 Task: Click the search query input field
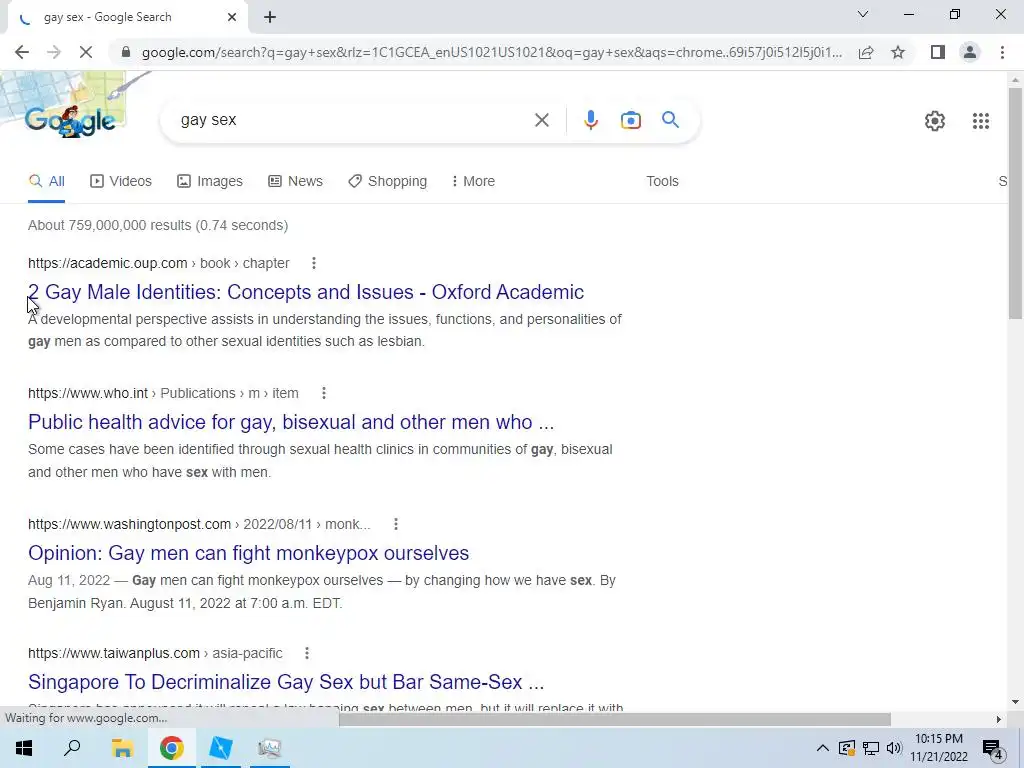point(353,120)
